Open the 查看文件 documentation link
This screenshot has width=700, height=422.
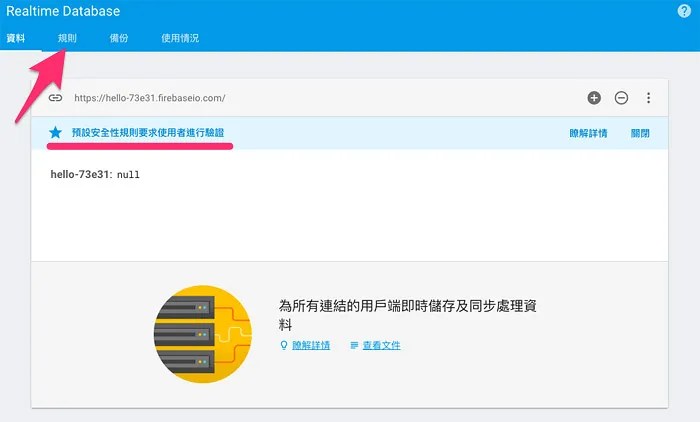coord(382,345)
